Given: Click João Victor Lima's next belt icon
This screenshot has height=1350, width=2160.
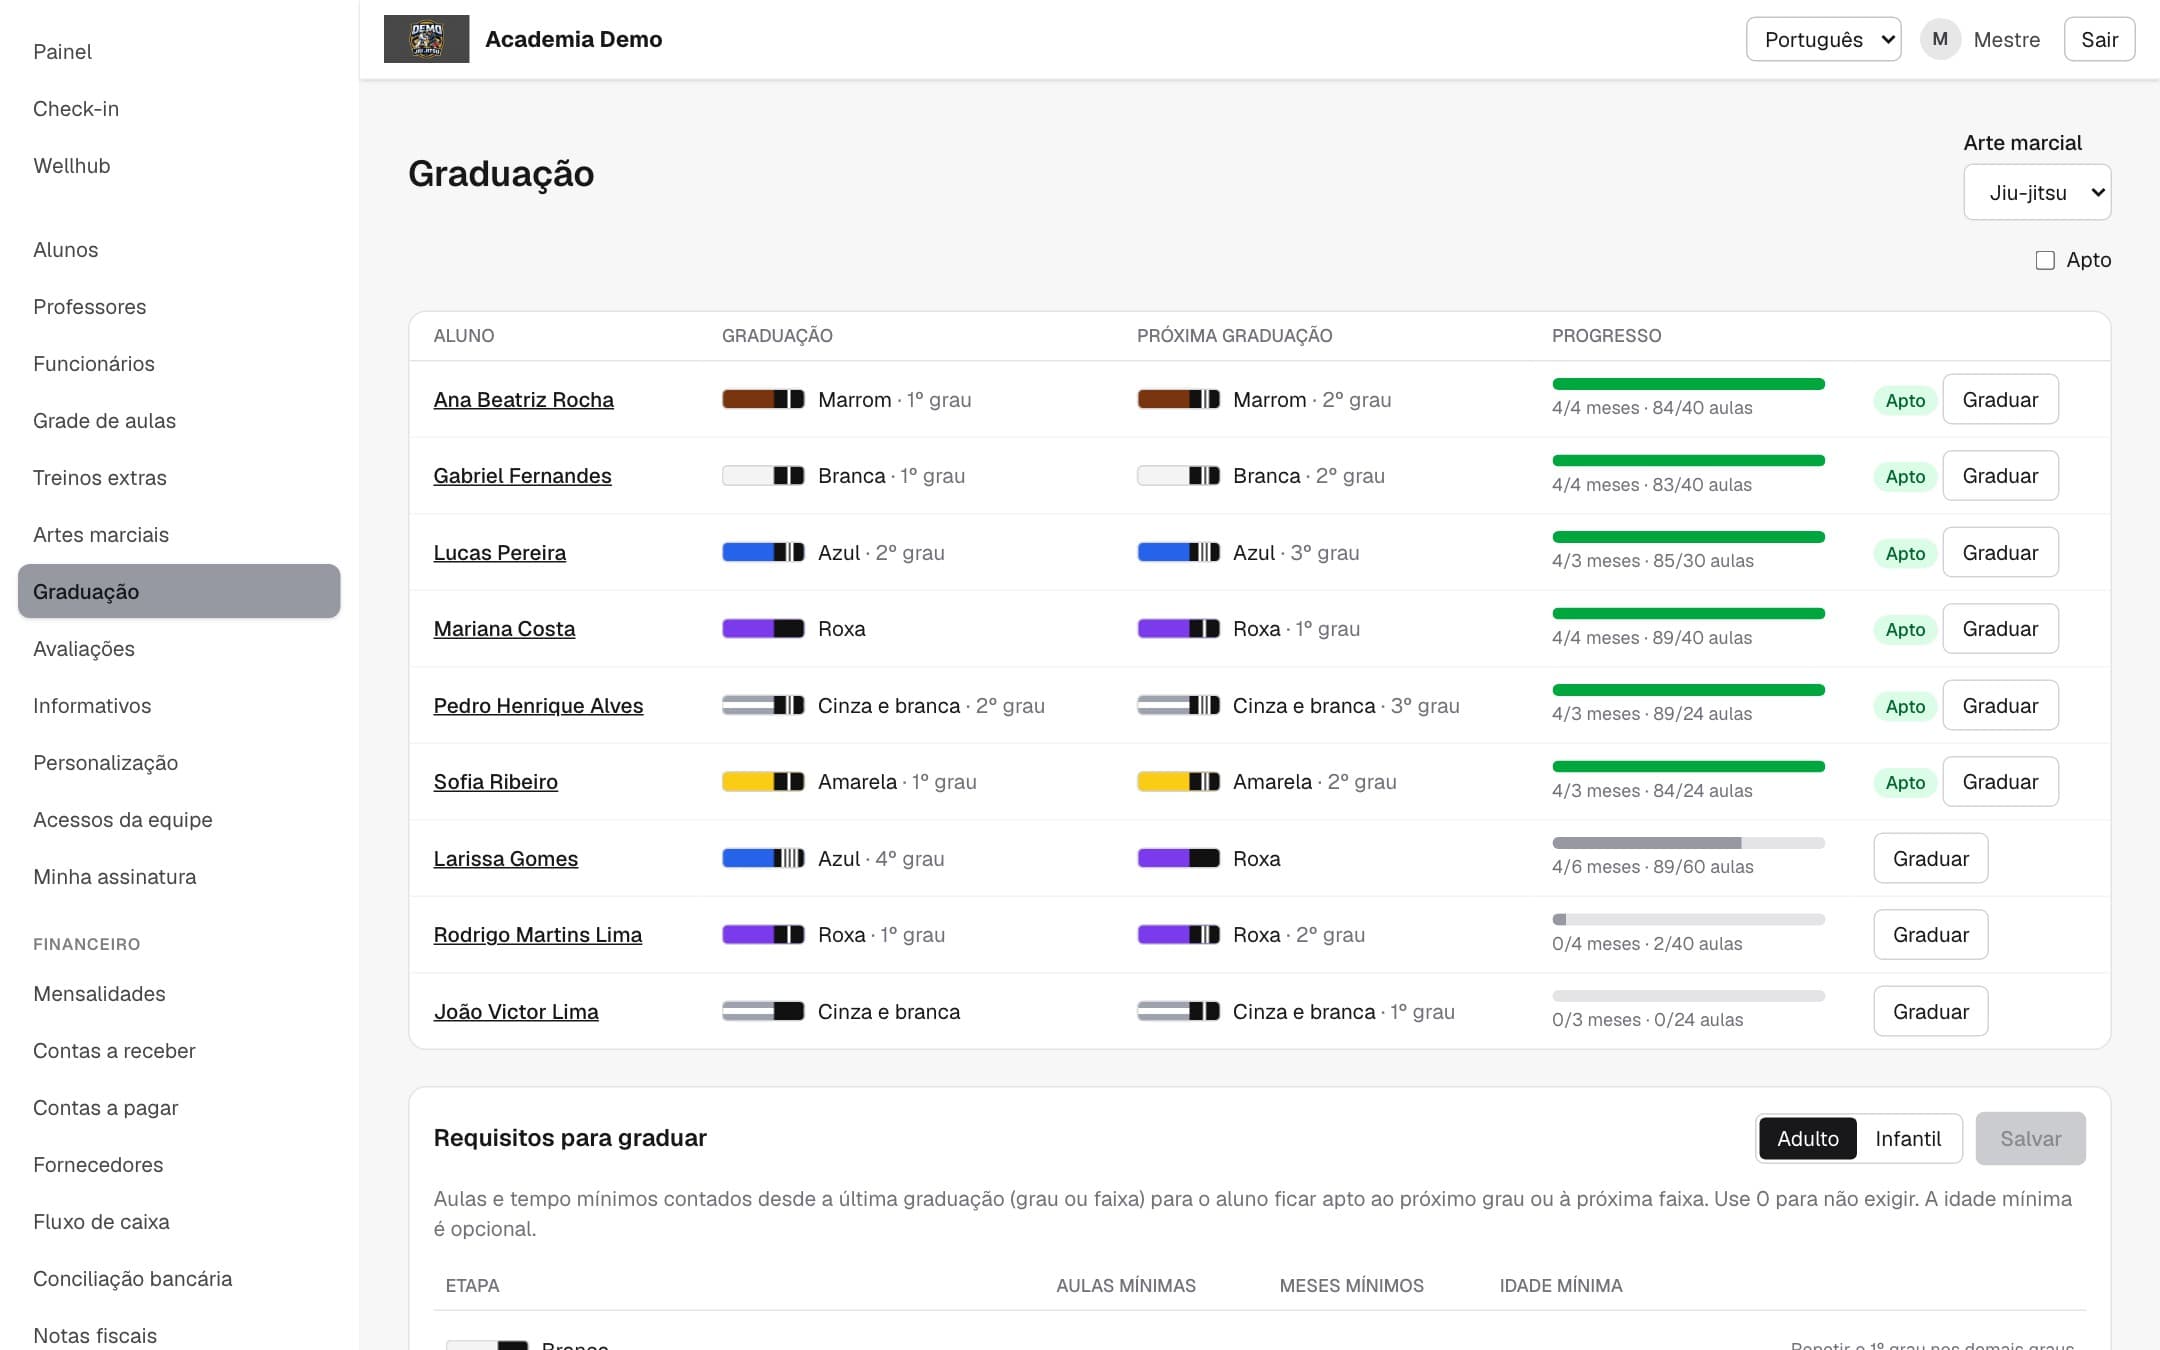Looking at the screenshot, I should point(1178,1011).
